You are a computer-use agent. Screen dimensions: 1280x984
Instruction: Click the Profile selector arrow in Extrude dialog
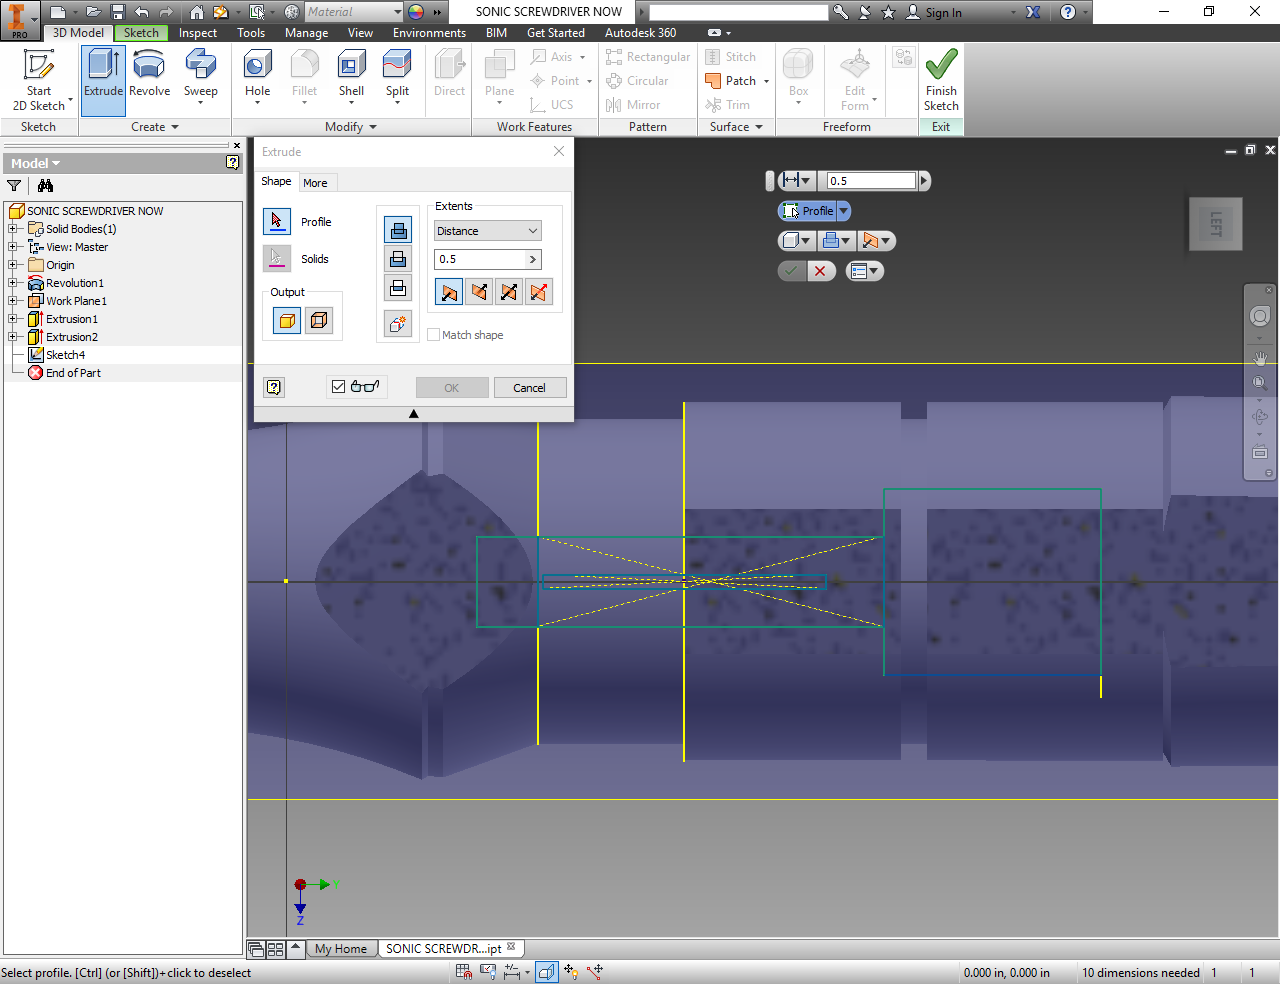277,221
